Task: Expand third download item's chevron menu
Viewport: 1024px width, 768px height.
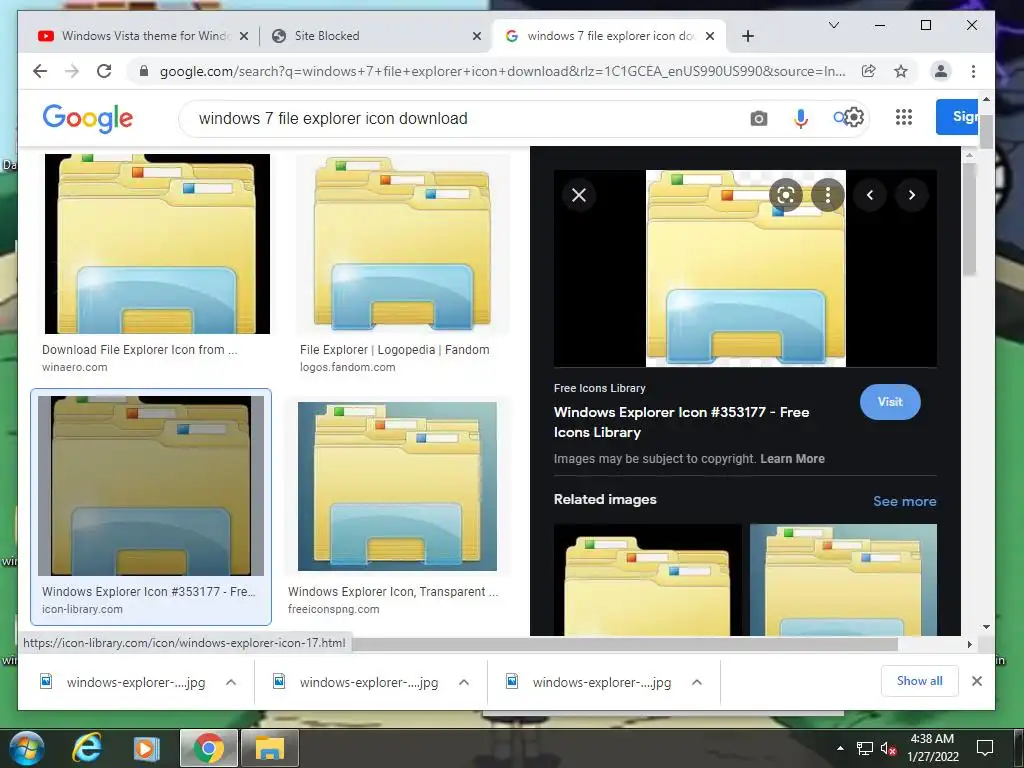Action: click(697, 682)
